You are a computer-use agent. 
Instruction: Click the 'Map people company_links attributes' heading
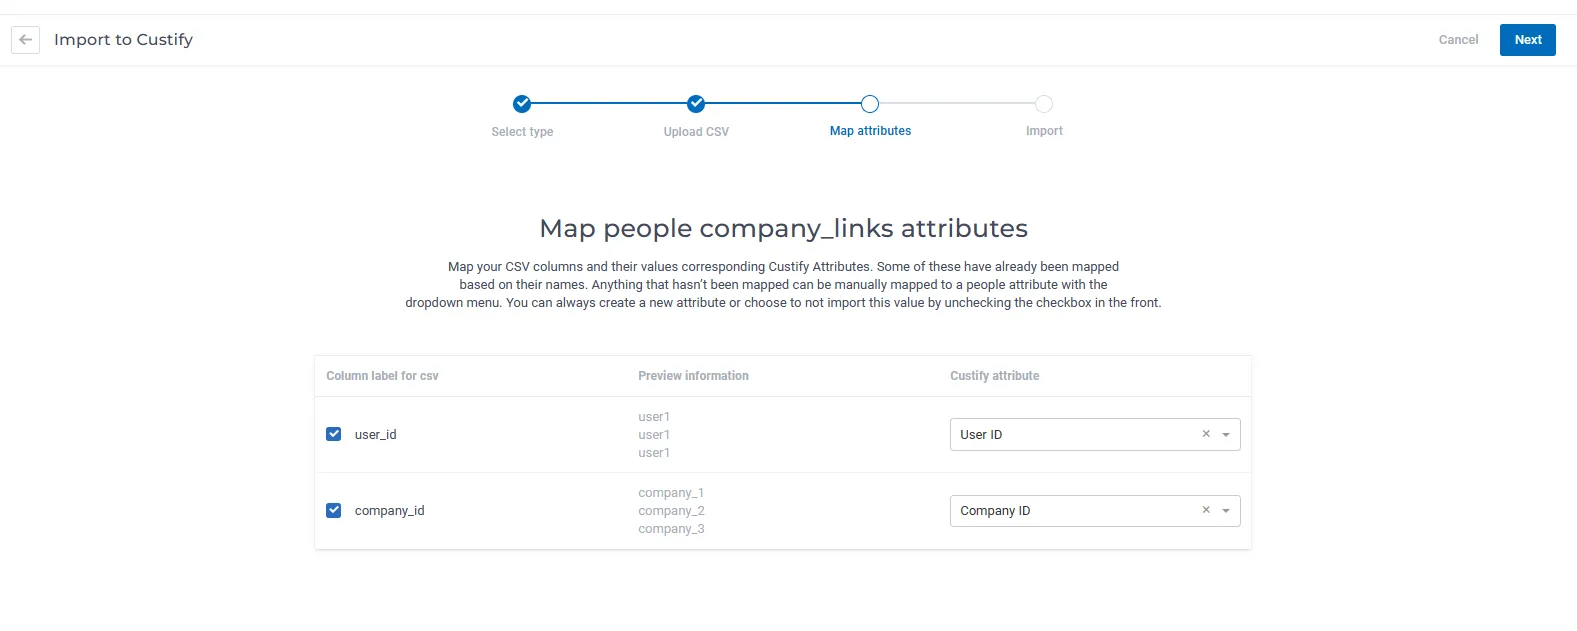click(783, 229)
